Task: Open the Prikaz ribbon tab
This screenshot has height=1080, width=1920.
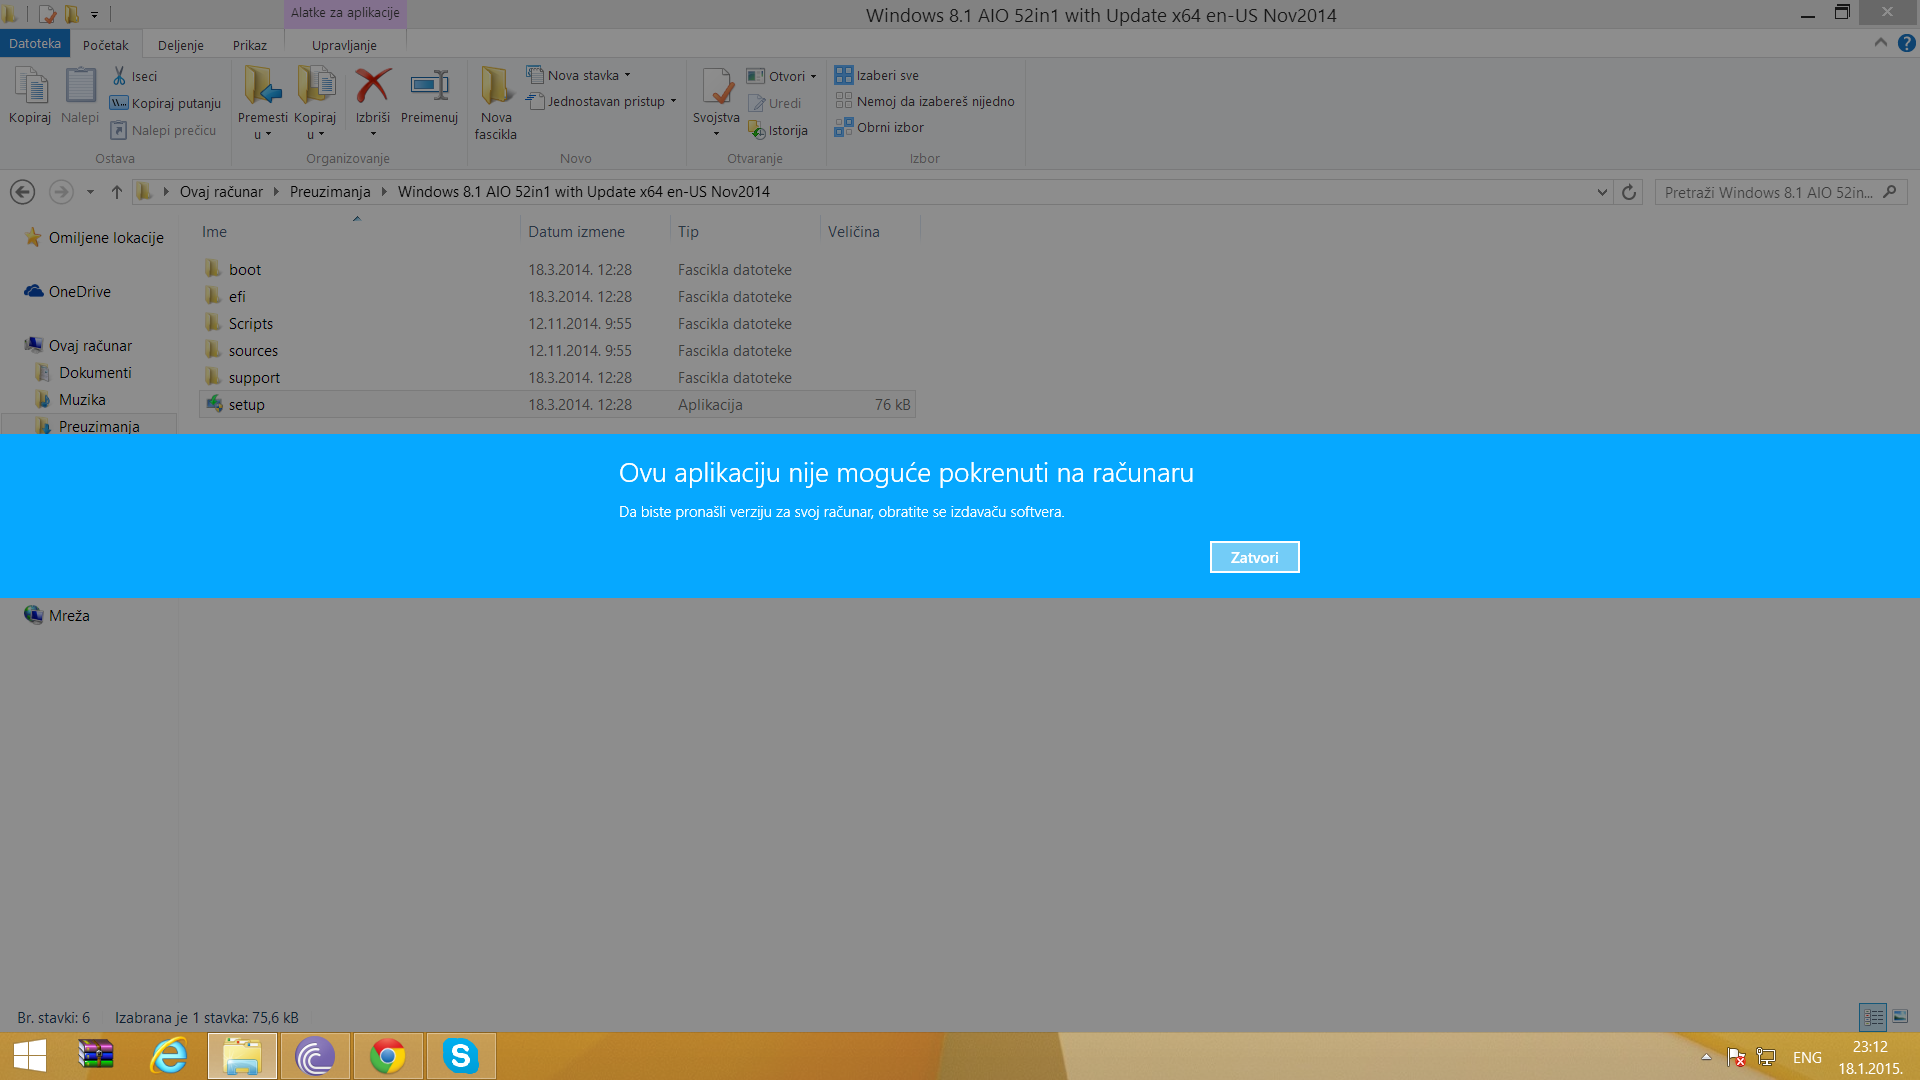Action: [249, 45]
